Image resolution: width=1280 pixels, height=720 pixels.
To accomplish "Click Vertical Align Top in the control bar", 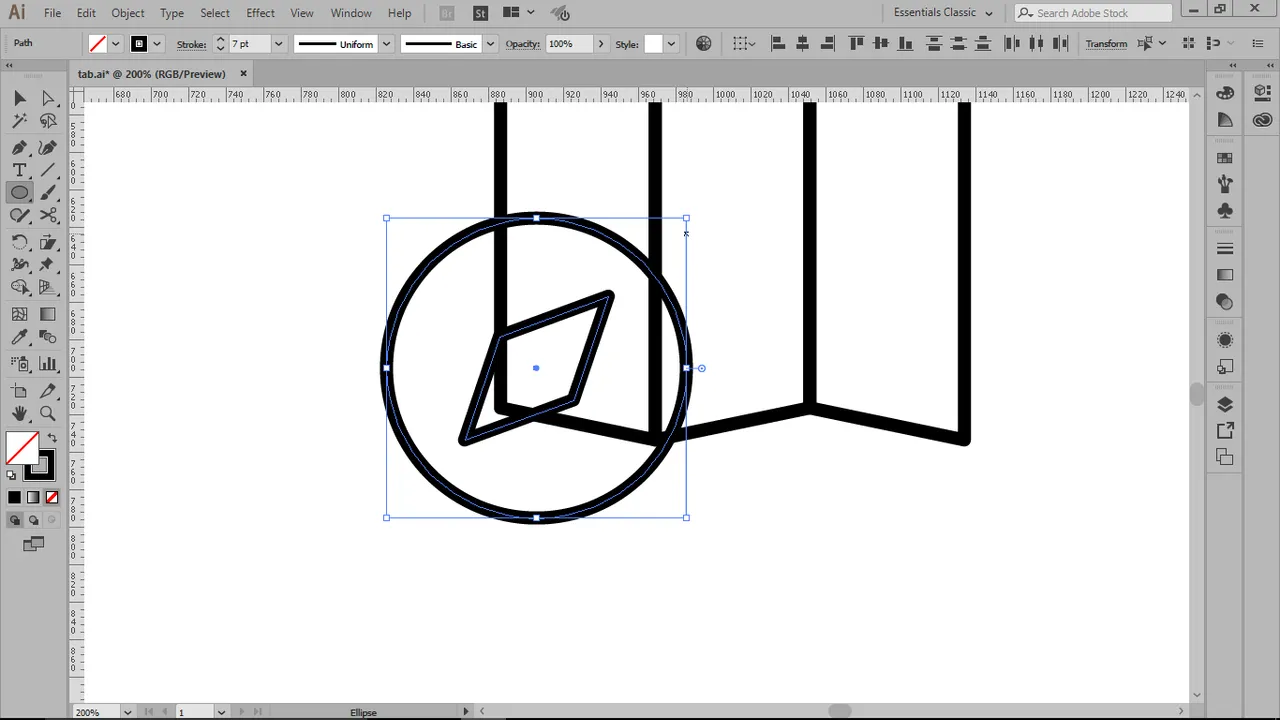I will (856, 44).
